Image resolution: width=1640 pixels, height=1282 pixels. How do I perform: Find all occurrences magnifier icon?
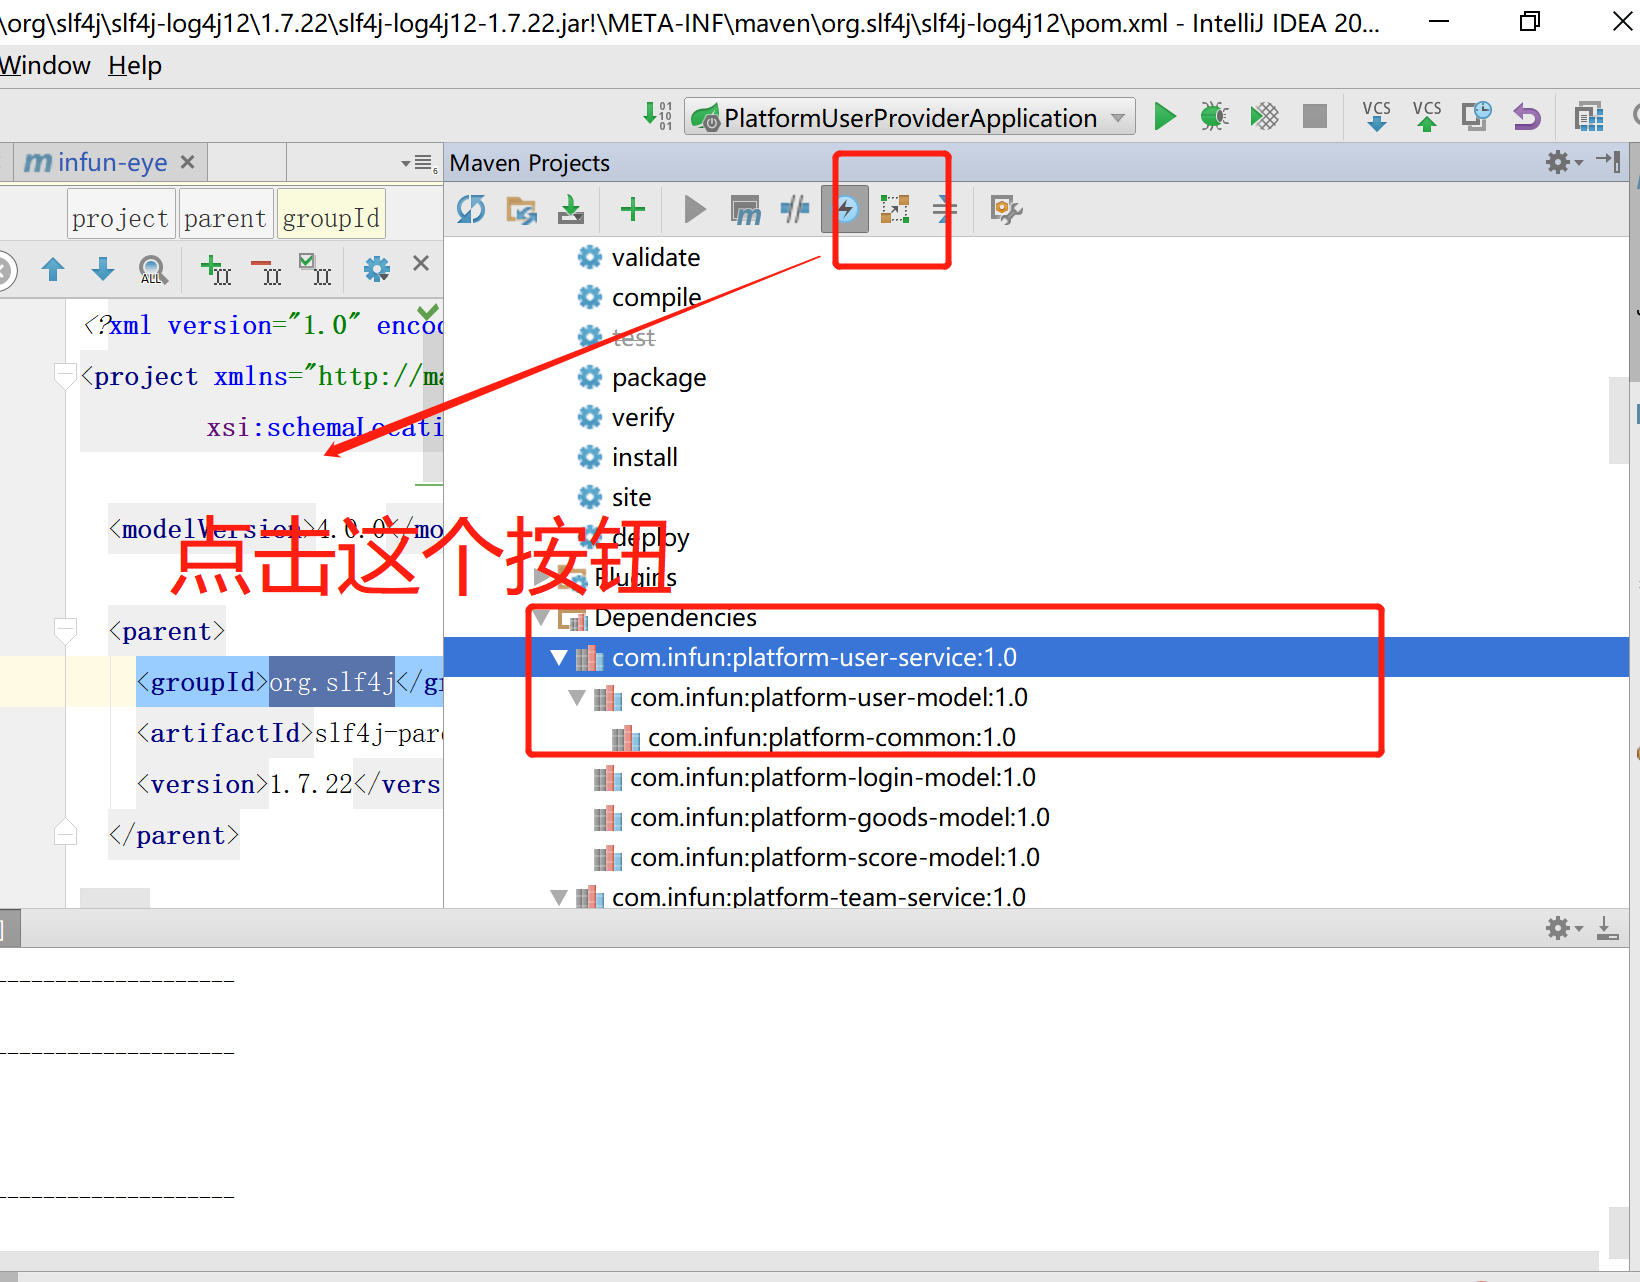coord(152,269)
